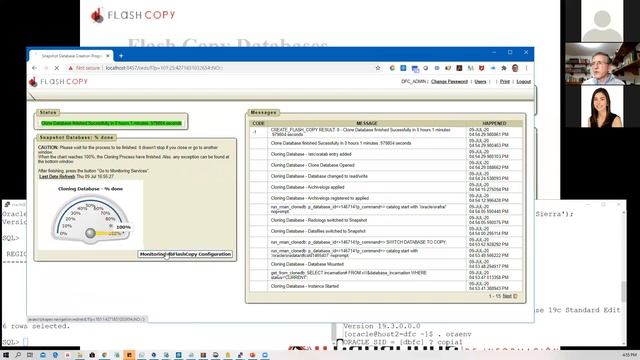Image resolution: width=640 pixels, height=360 pixels.
Task: Select the 'Database Mounted' message row
Action: pyautogui.click(x=386, y=264)
